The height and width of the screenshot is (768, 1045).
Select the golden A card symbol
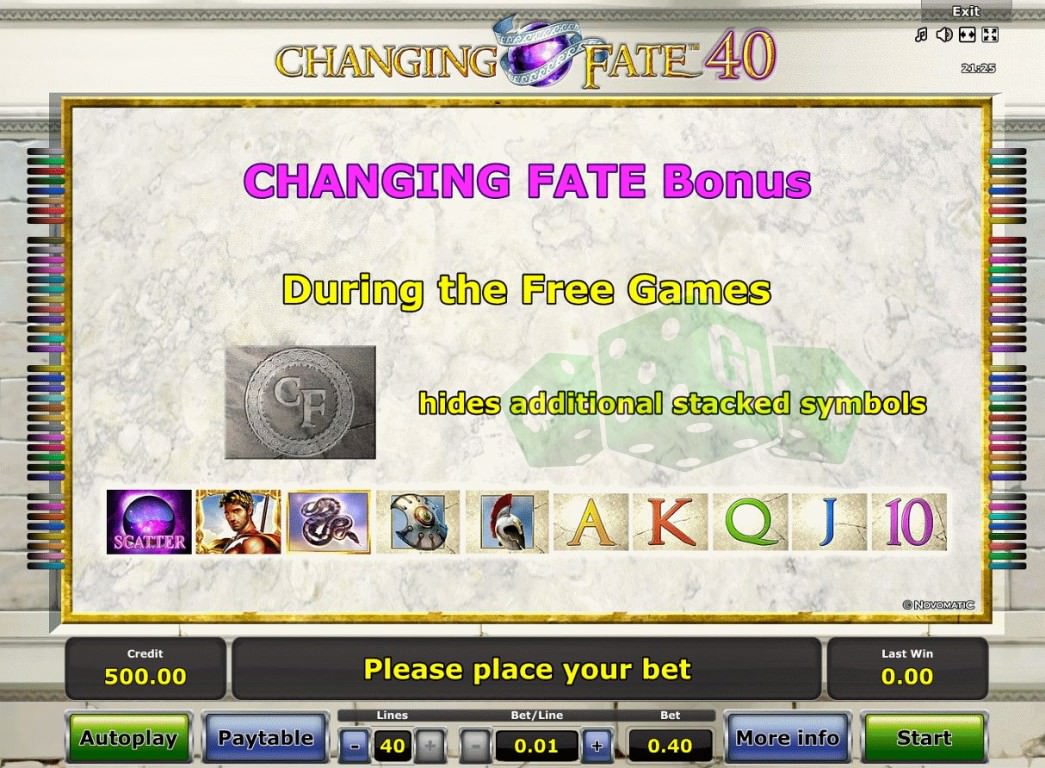coord(590,522)
